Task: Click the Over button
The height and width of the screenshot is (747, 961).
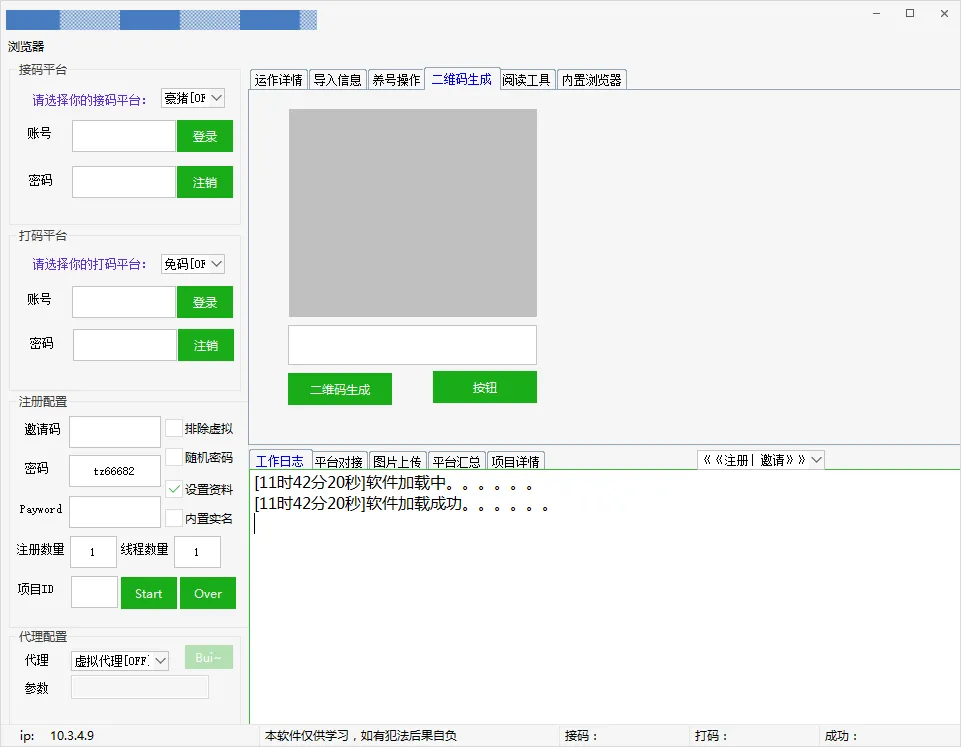Action: coord(208,592)
